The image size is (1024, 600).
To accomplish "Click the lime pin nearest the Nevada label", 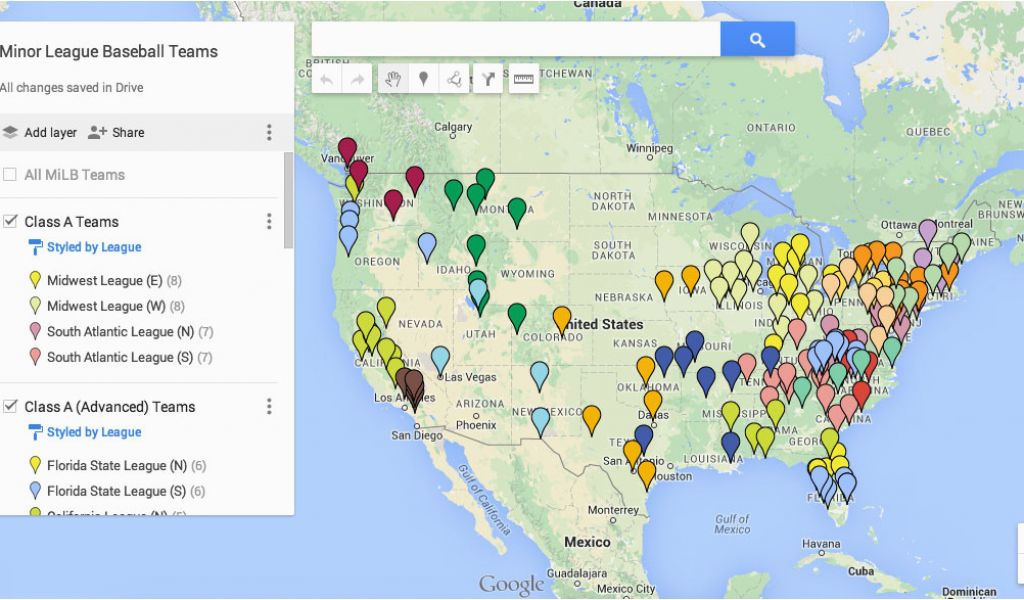I will click(386, 311).
